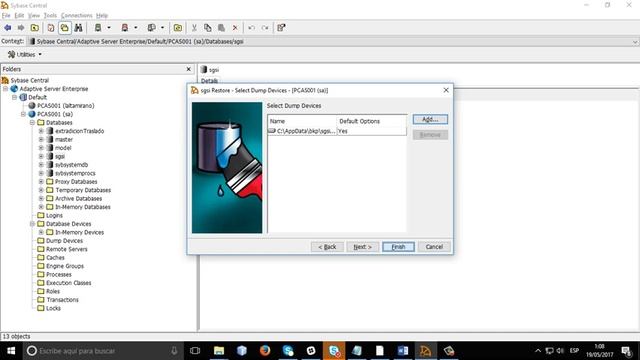Click the green Connect server icon

98,28
